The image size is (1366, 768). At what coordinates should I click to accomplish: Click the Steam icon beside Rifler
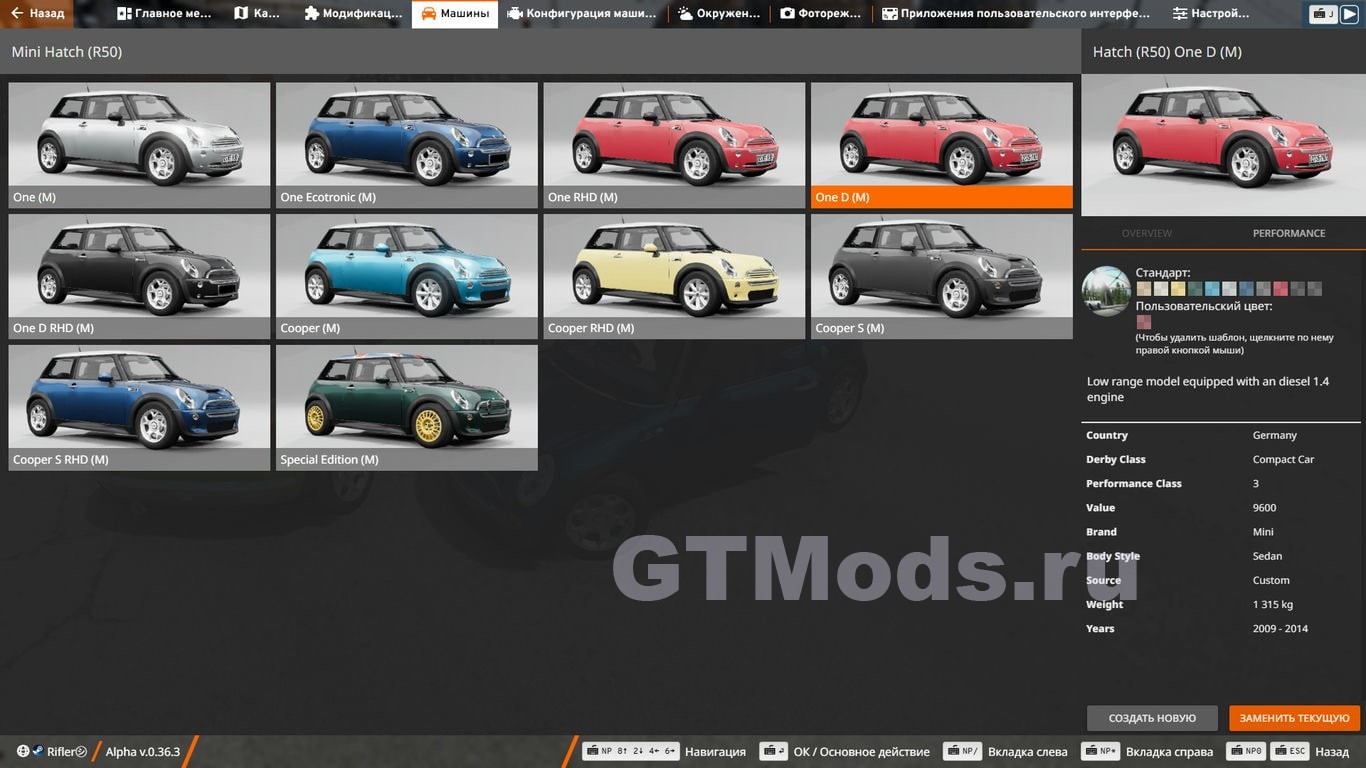pyautogui.click(x=37, y=752)
